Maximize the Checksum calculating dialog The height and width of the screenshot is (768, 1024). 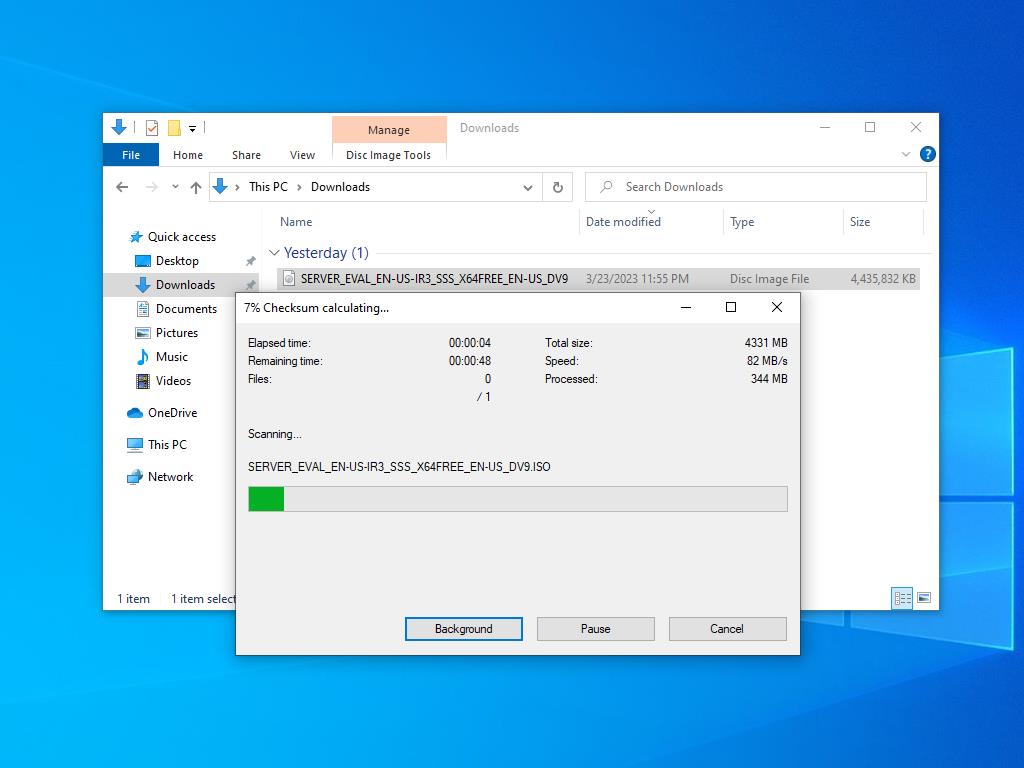coord(731,308)
